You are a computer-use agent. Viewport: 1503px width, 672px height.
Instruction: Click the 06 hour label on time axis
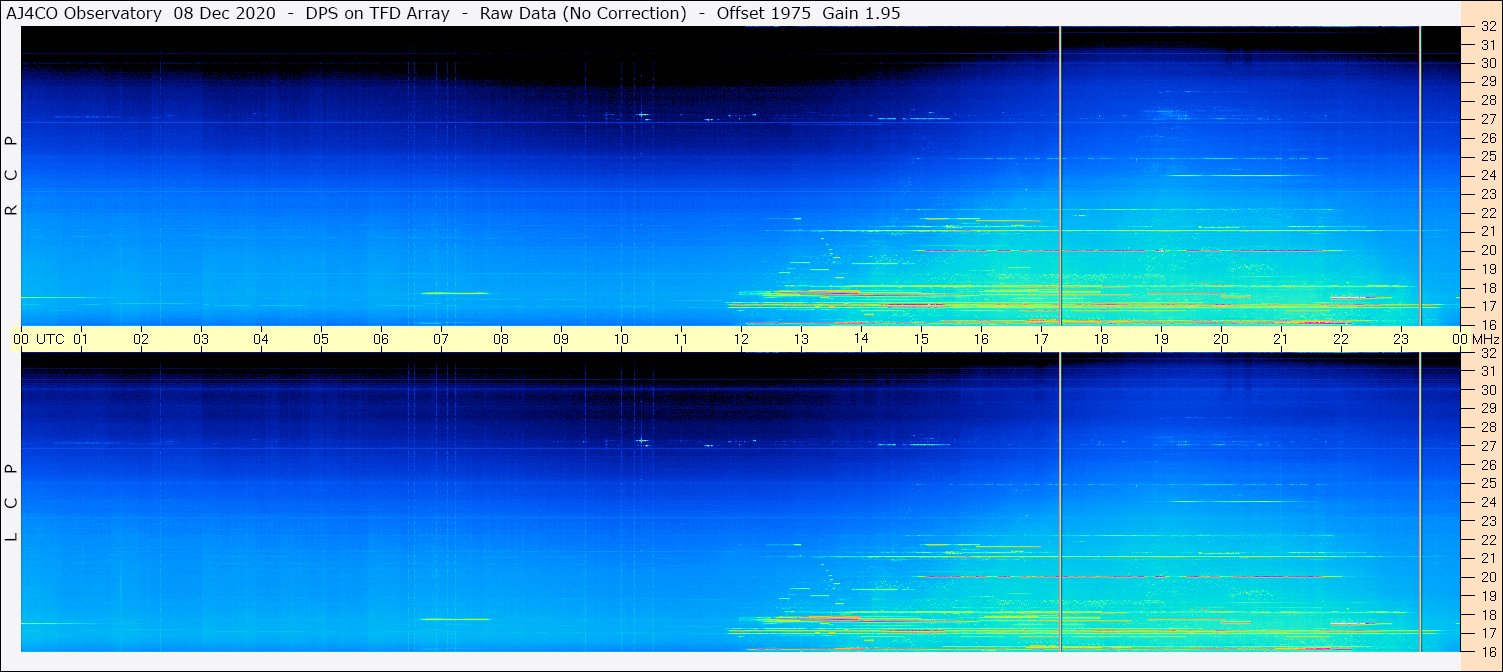381,339
